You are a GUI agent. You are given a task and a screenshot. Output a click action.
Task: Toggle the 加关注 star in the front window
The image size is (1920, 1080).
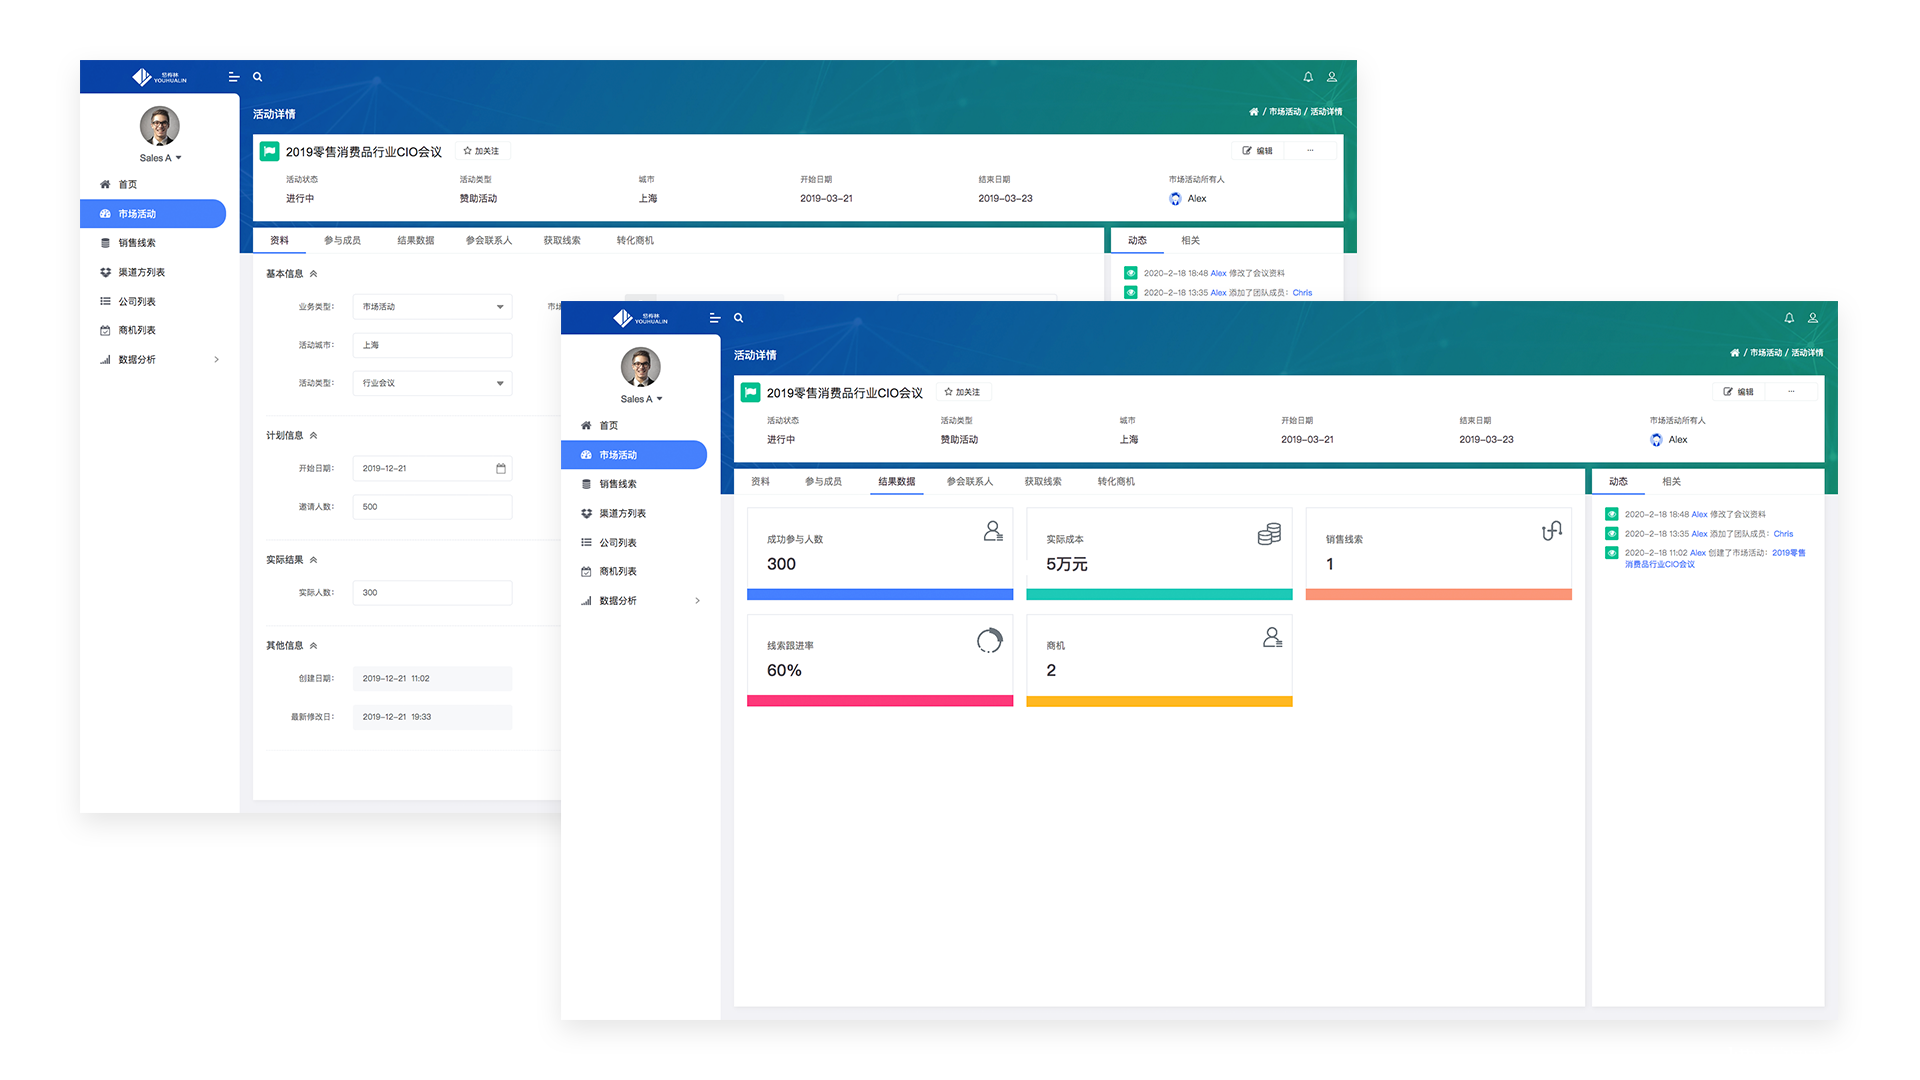coord(949,392)
